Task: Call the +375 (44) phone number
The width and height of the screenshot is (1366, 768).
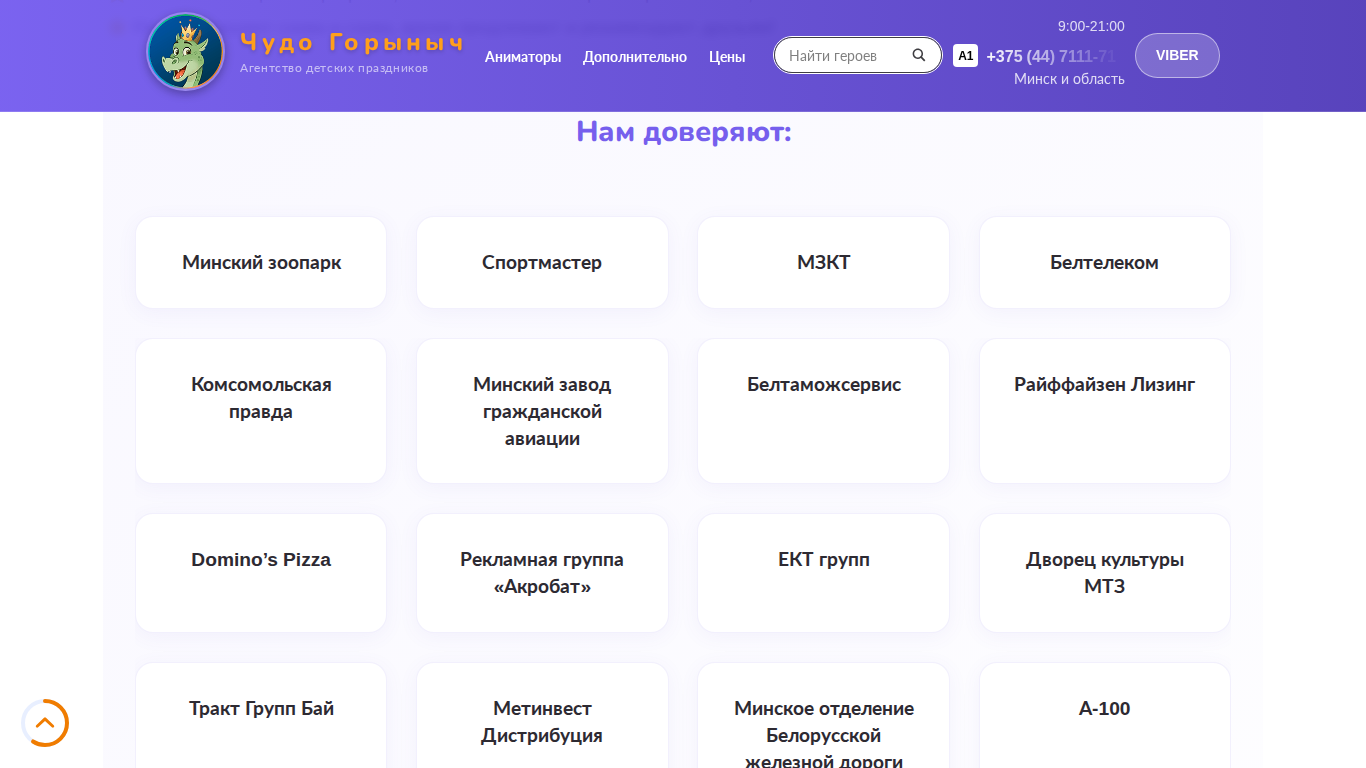Action: (1050, 56)
